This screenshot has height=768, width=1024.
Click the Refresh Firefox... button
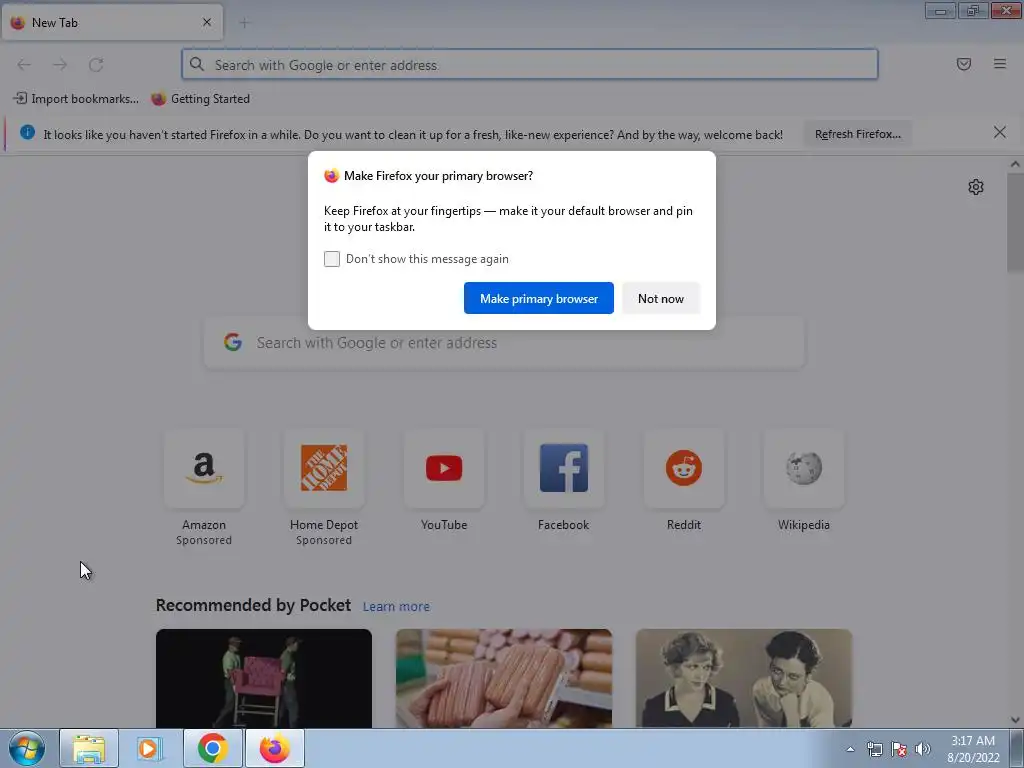pos(857,134)
